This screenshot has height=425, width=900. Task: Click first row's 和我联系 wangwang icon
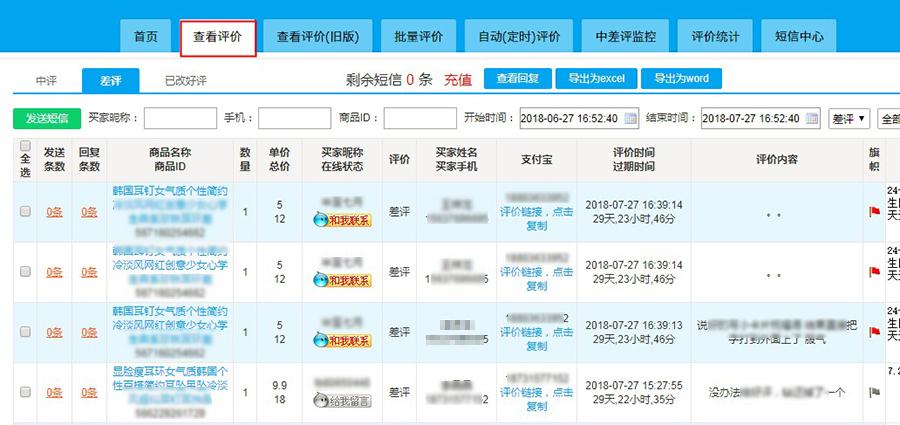[343, 219]
